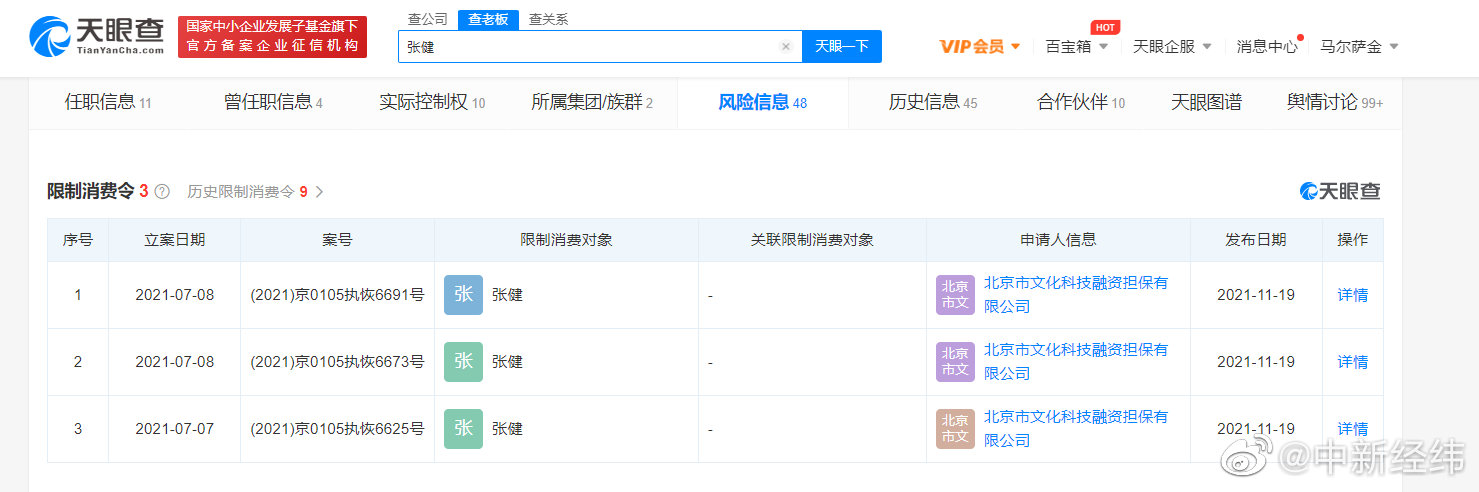Expand 历史限制消费令 using the chevron

click(320, 192)
